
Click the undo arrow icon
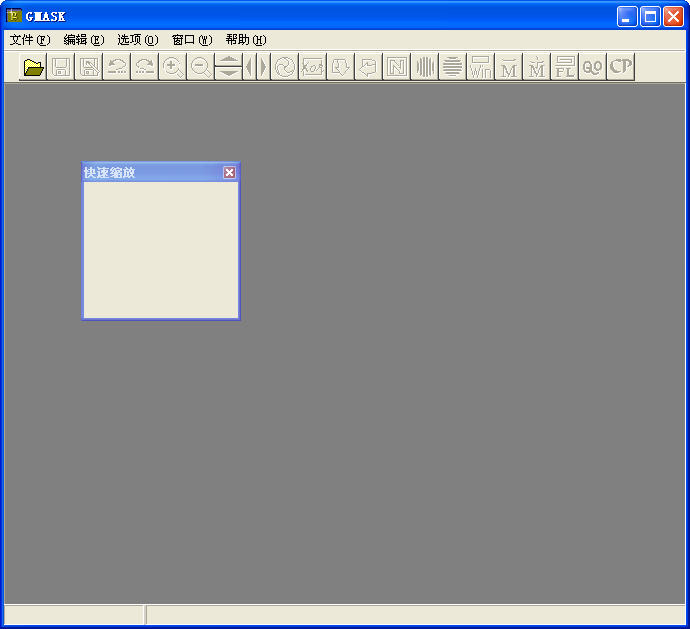[x=117, y=67]
